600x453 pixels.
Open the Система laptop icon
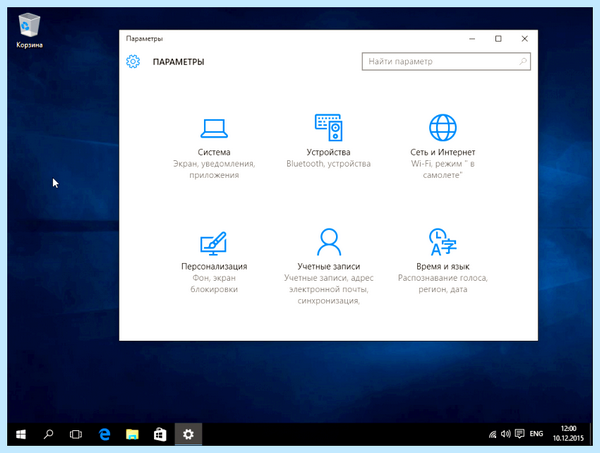tap(214, 128)
